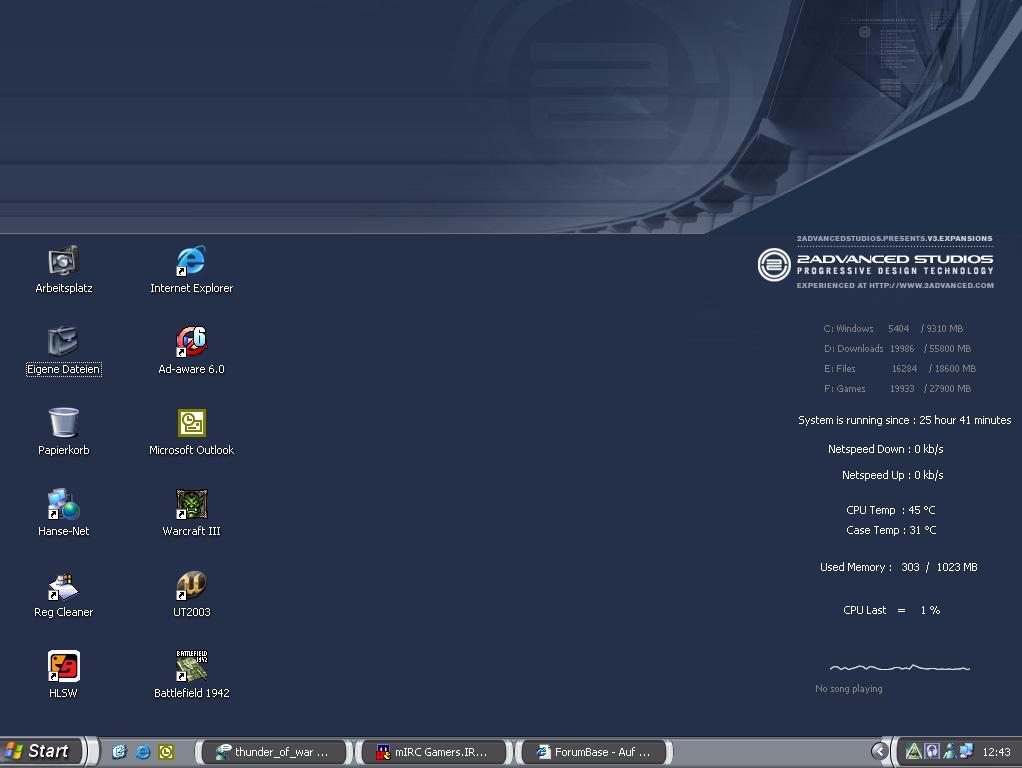Click the 'E: Files' drive readout
The image size is (1022, 768).
coord(899,368)
